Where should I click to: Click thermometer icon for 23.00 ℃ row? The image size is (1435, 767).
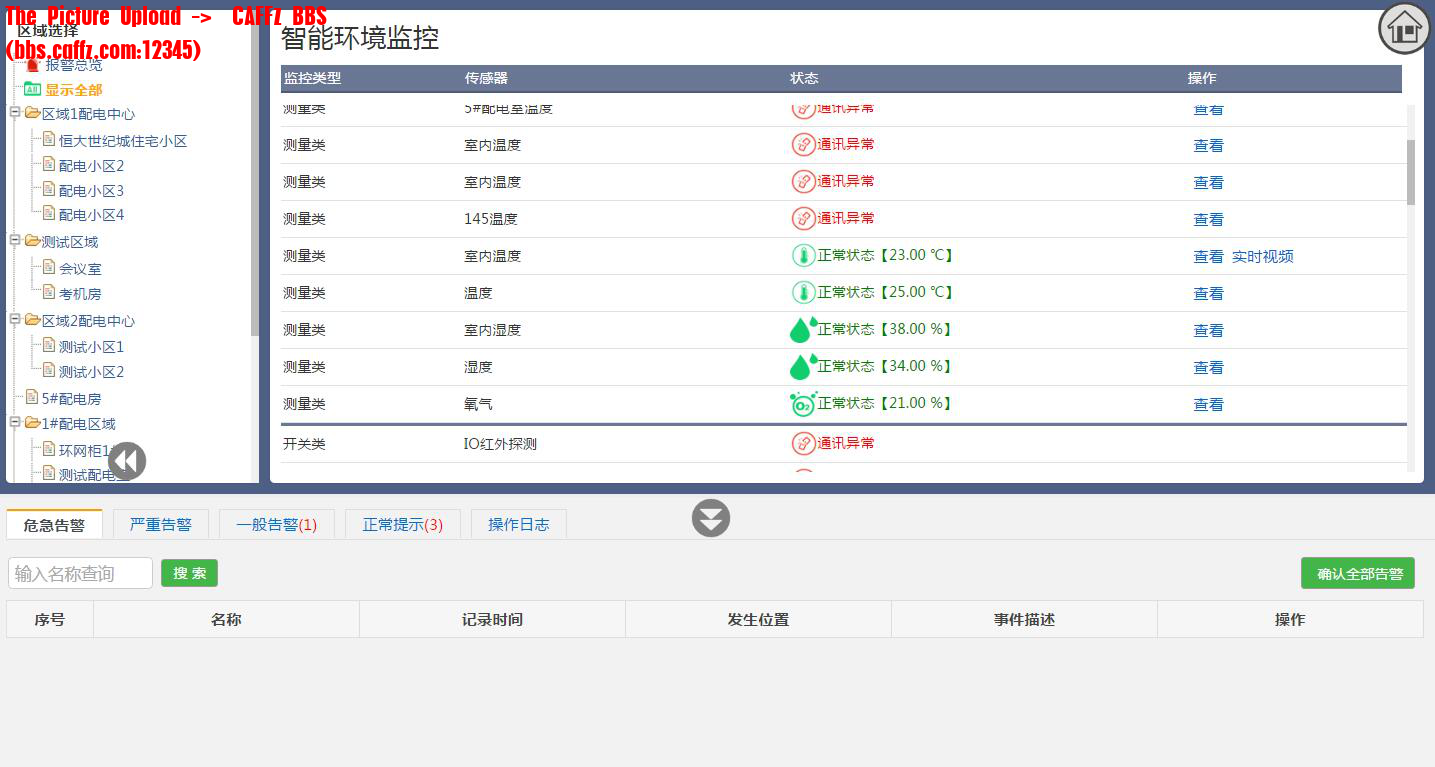tap(803, 256)
